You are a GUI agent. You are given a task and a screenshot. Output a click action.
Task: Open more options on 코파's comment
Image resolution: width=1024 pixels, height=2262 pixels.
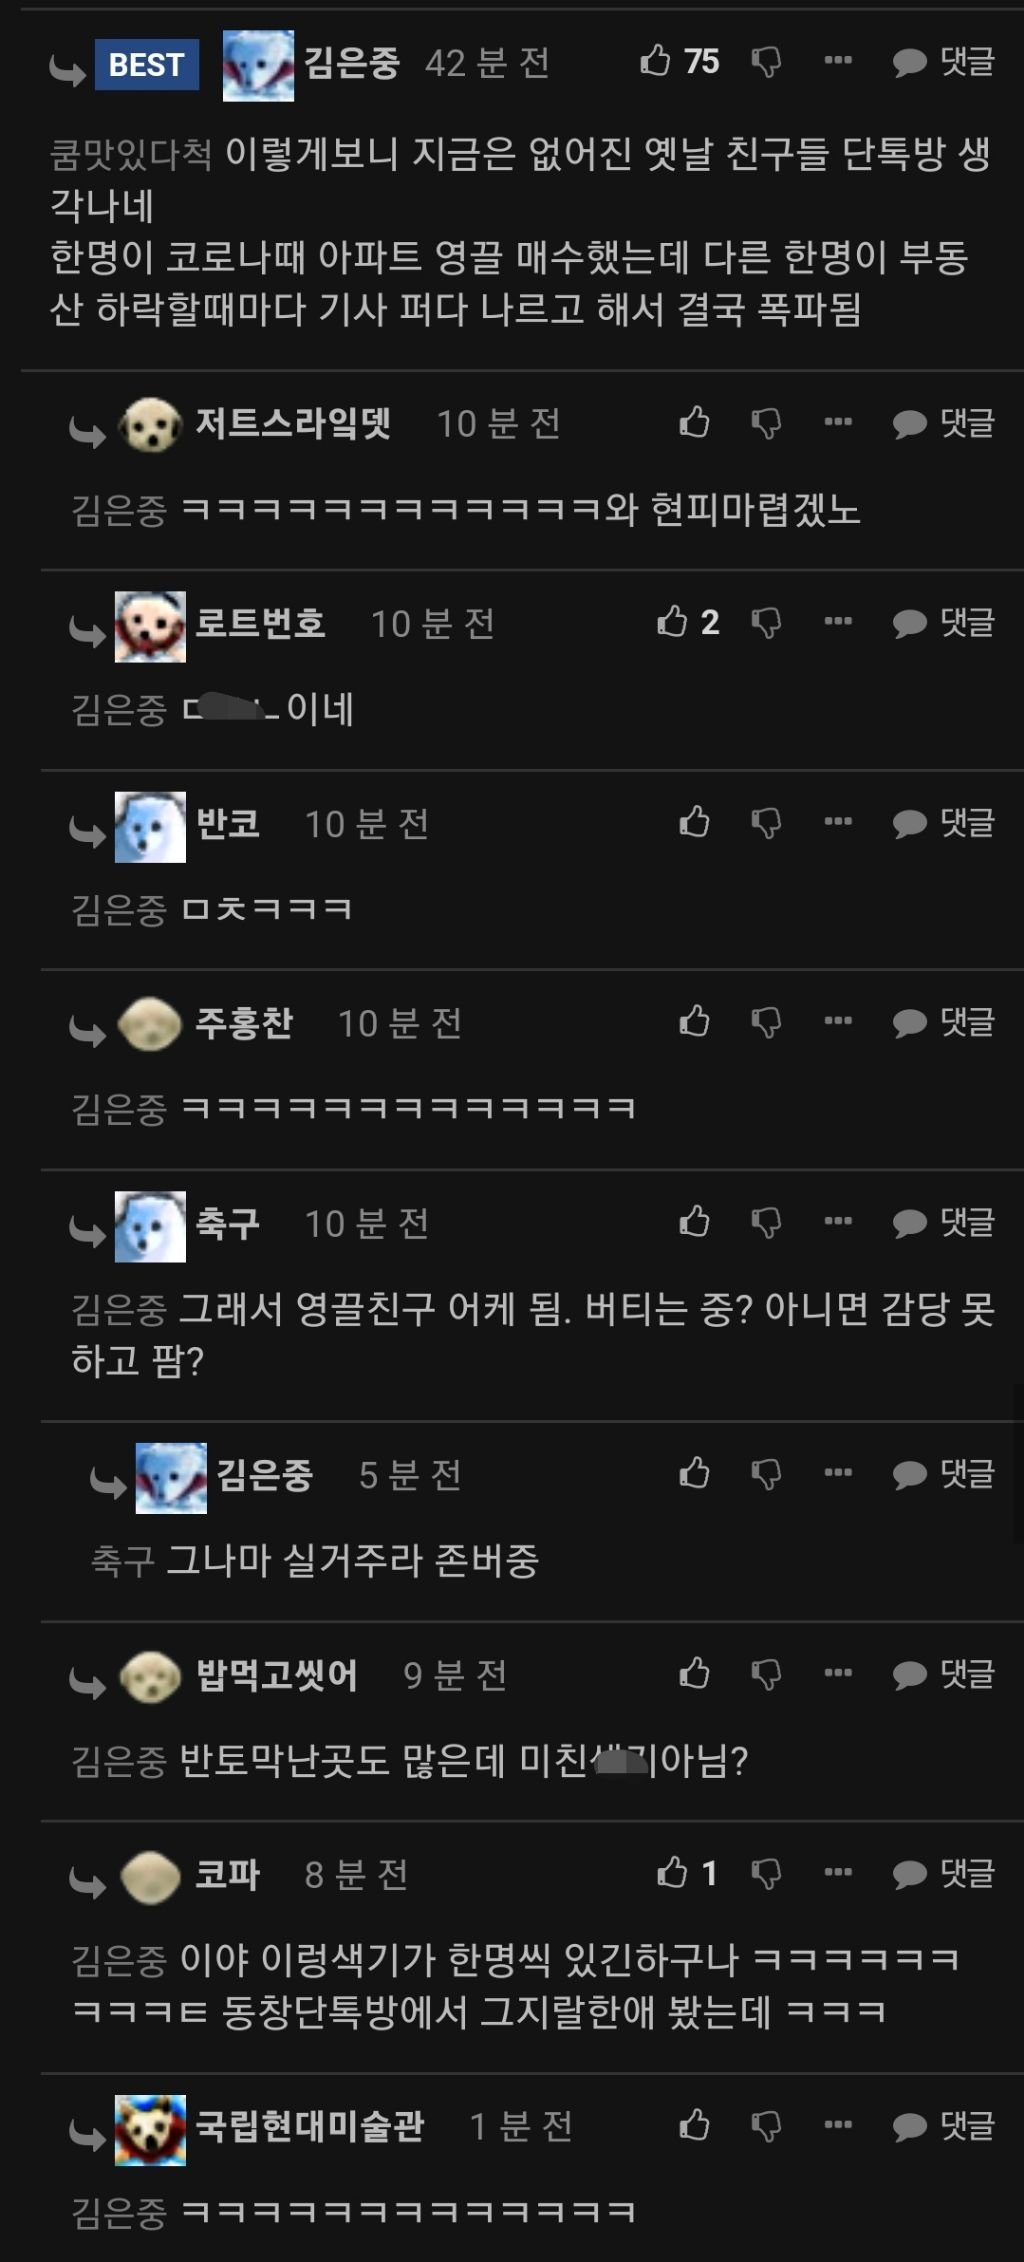click(x=838, y=1872)
